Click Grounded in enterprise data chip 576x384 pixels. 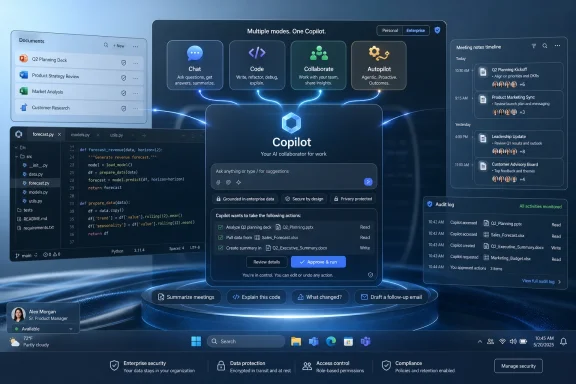[x=245, y=199]
